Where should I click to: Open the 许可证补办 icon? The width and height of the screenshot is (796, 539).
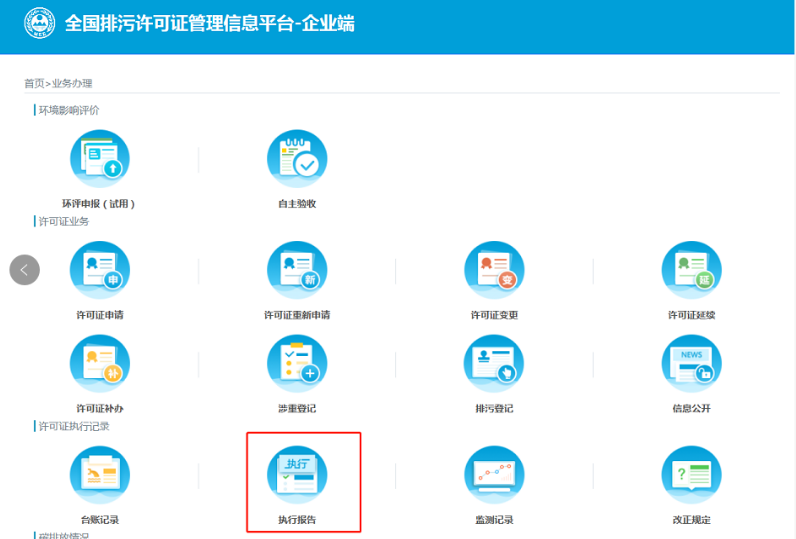point(99,365)
